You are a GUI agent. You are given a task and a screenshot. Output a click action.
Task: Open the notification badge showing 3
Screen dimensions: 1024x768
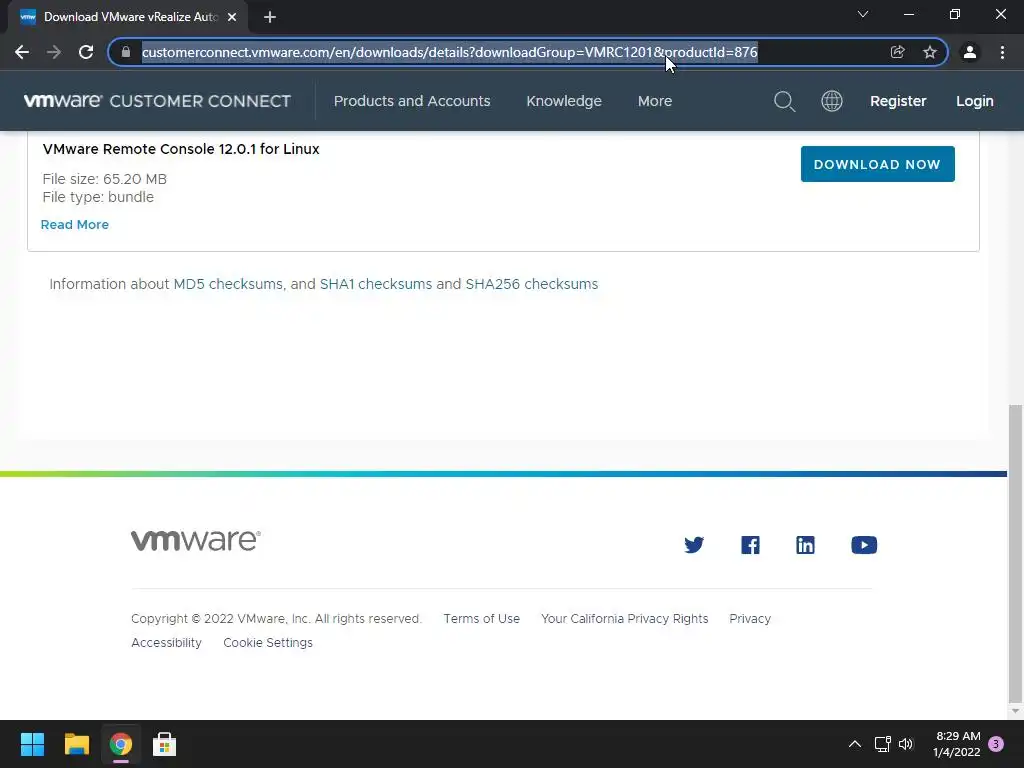(996, 744)
